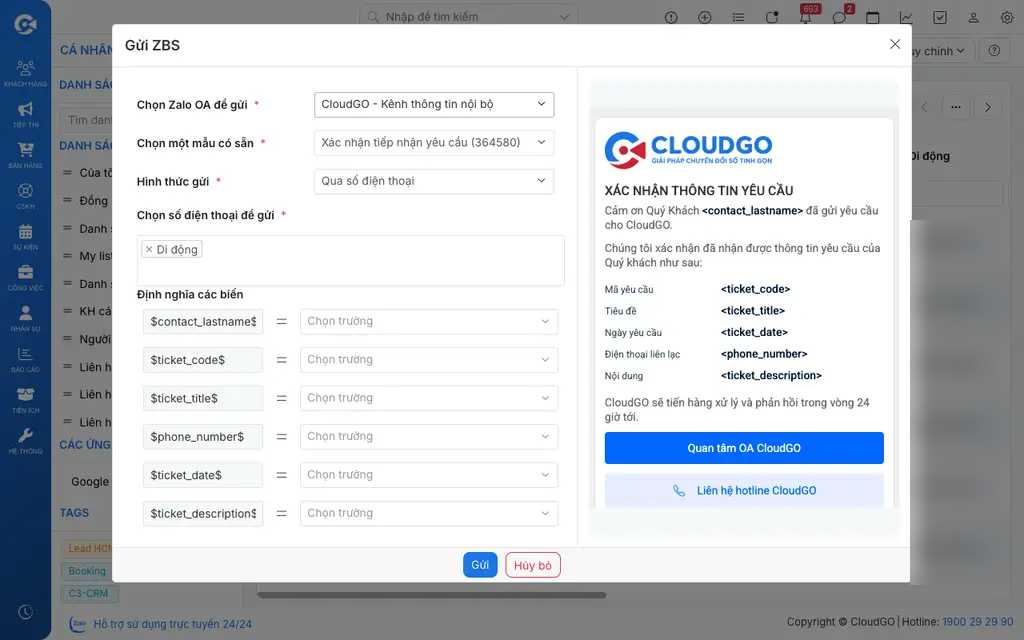Screen dimensions: 1024x640
Task: Open the Báo cáo reports module
Action: pyautogui.click(x=25, y=359)
